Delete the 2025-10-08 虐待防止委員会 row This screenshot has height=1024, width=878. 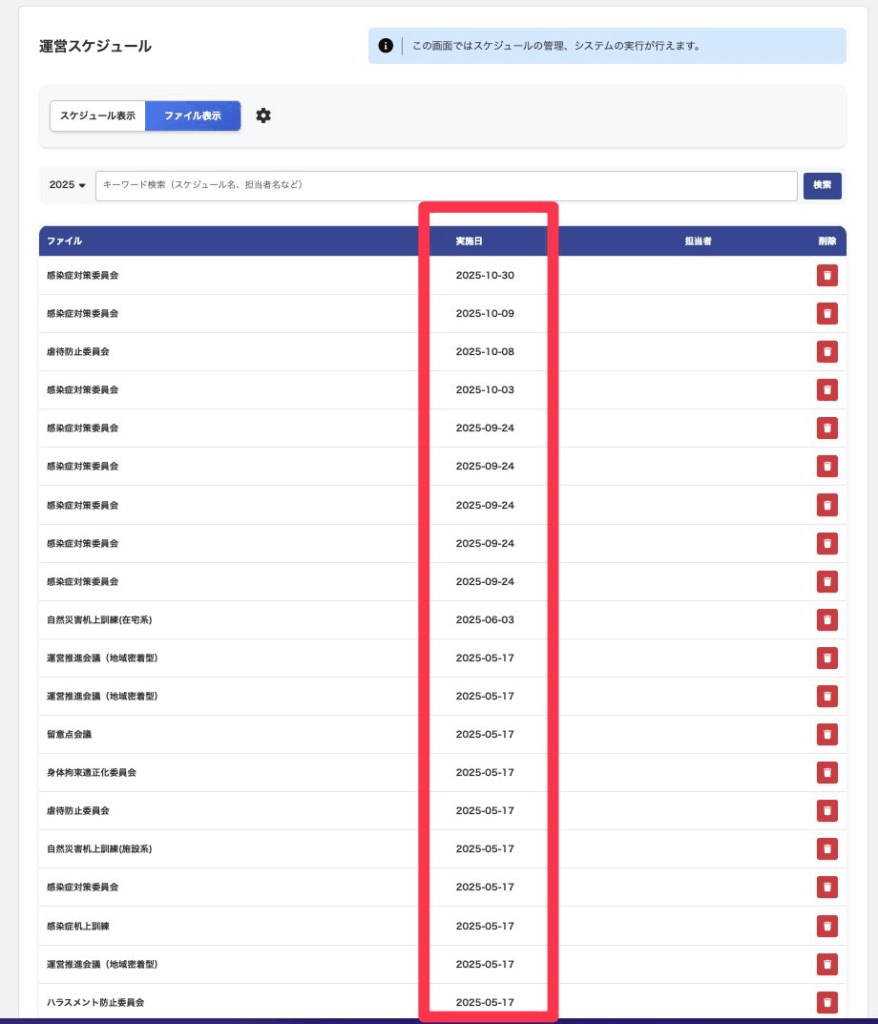(827, 352)
